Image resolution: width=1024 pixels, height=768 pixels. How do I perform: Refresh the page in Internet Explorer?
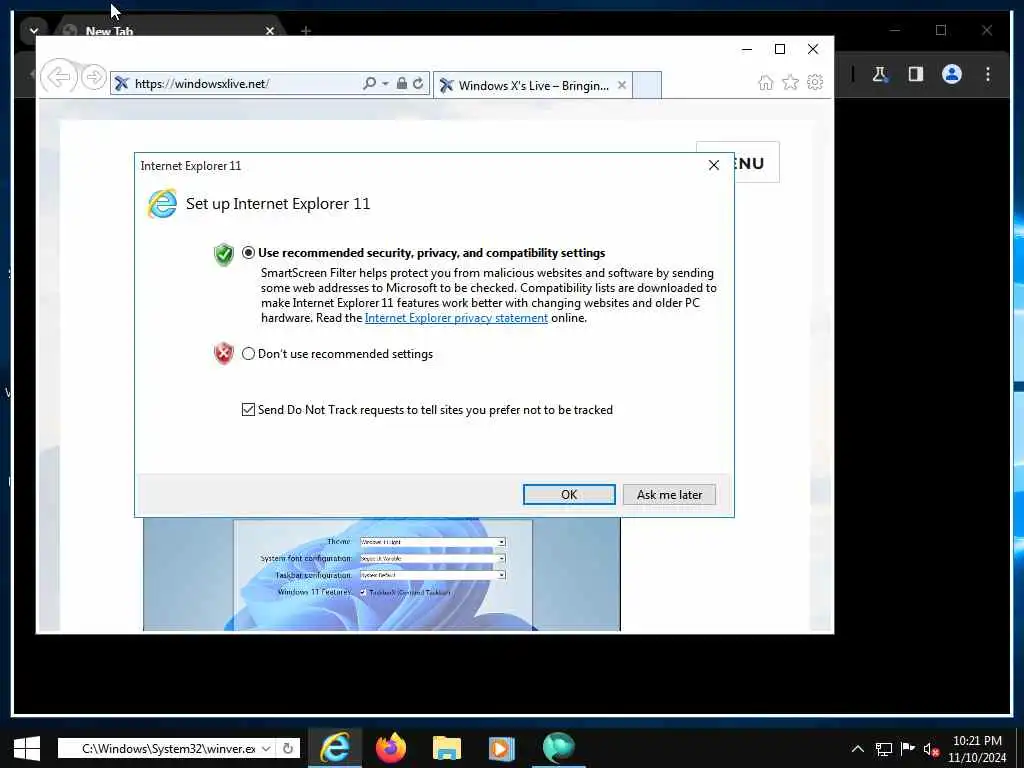[418, 83]
